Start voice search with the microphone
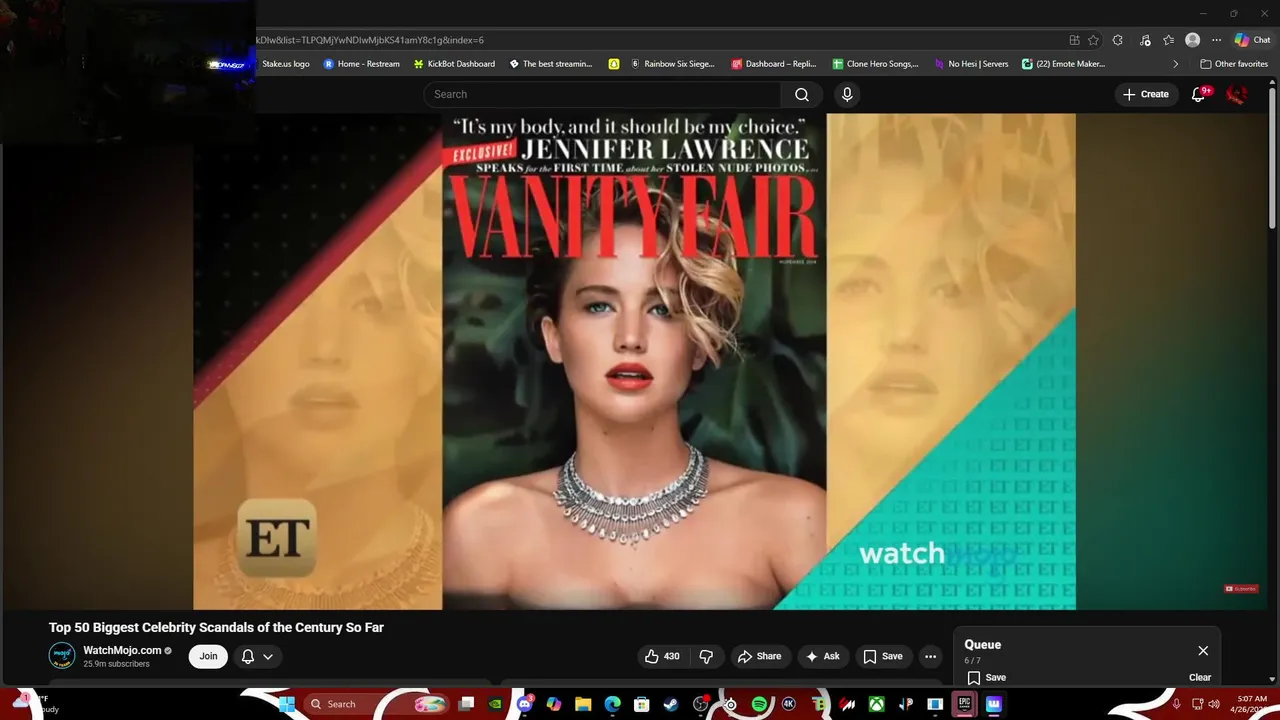Image resolution: width=1280 pixels, height=720 pixels. (x=847, y=94)
